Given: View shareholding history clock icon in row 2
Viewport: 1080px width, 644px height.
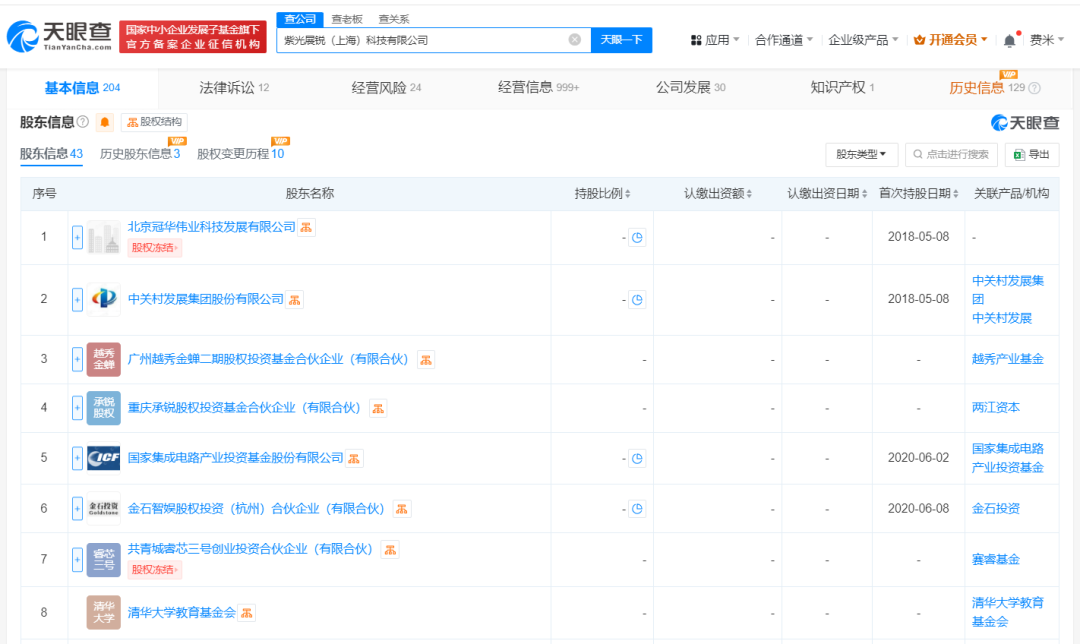Looking at the screenshot, I should (637, 300).
